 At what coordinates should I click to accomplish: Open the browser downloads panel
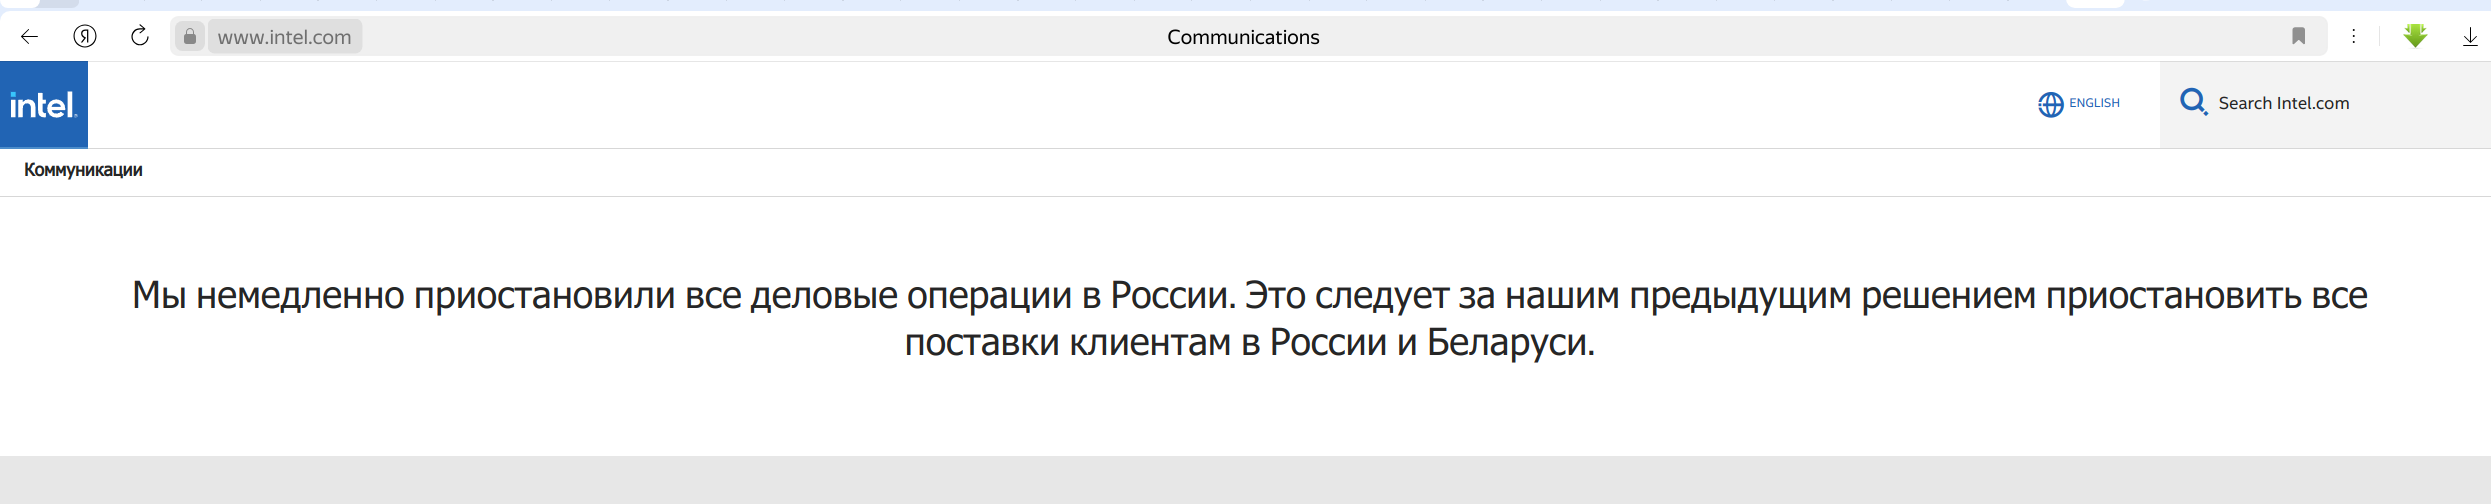point(2469,37)
